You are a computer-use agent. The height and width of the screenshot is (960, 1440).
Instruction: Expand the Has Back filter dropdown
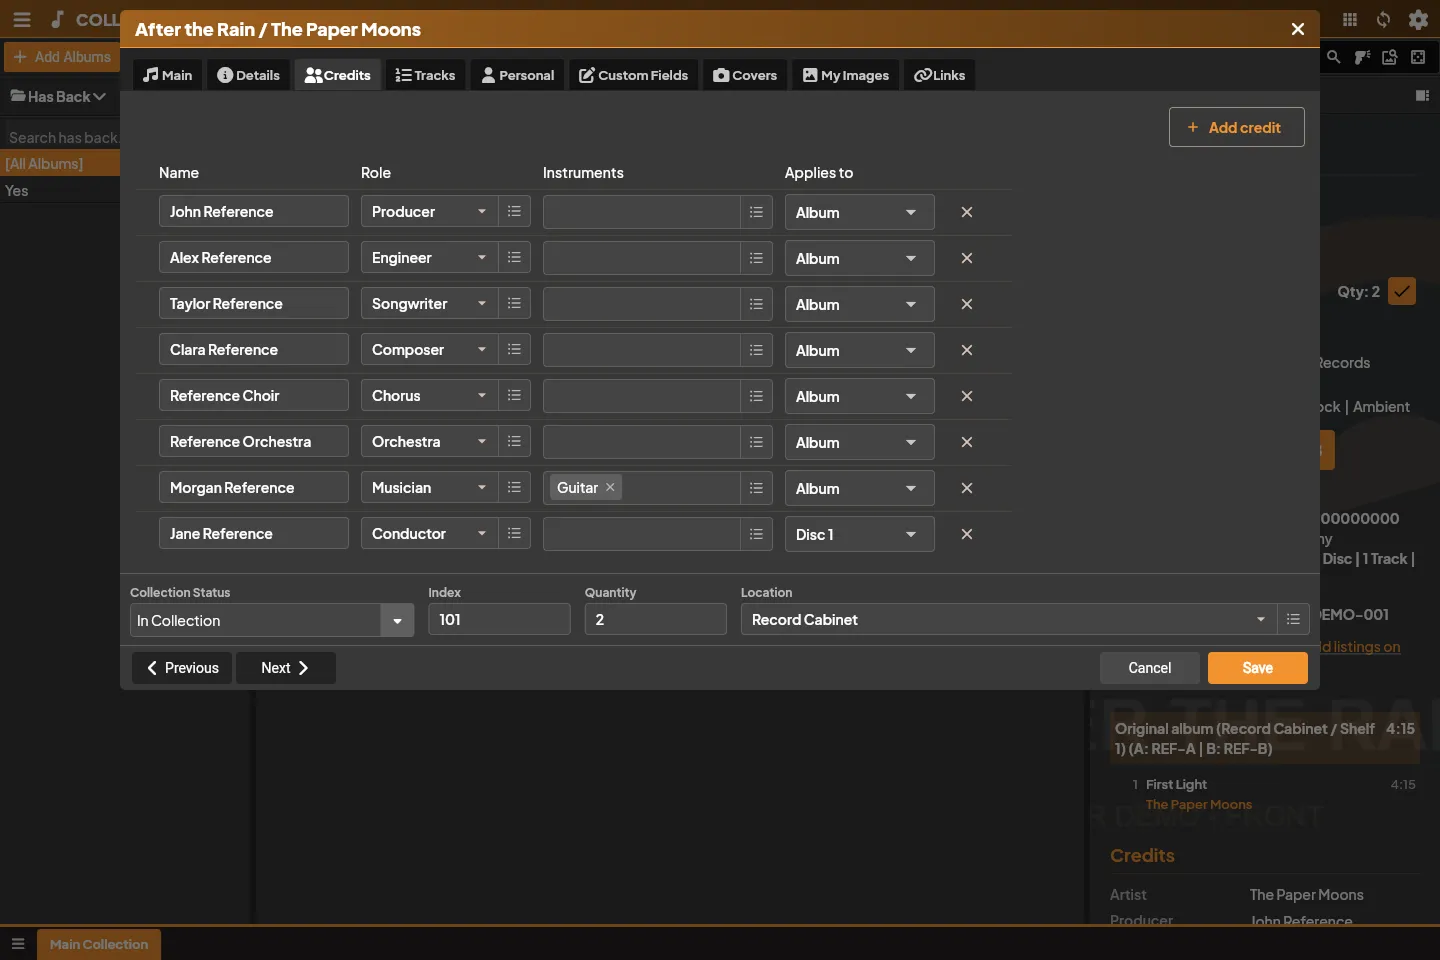click(x=59, y=97)
